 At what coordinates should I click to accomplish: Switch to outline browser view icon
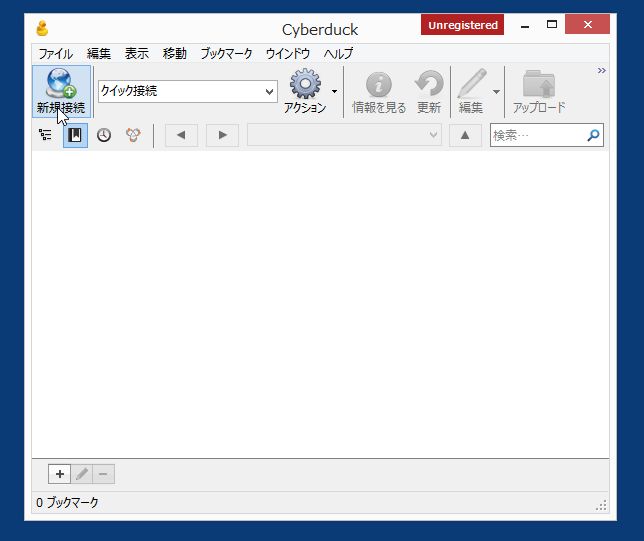click(45, 135)
